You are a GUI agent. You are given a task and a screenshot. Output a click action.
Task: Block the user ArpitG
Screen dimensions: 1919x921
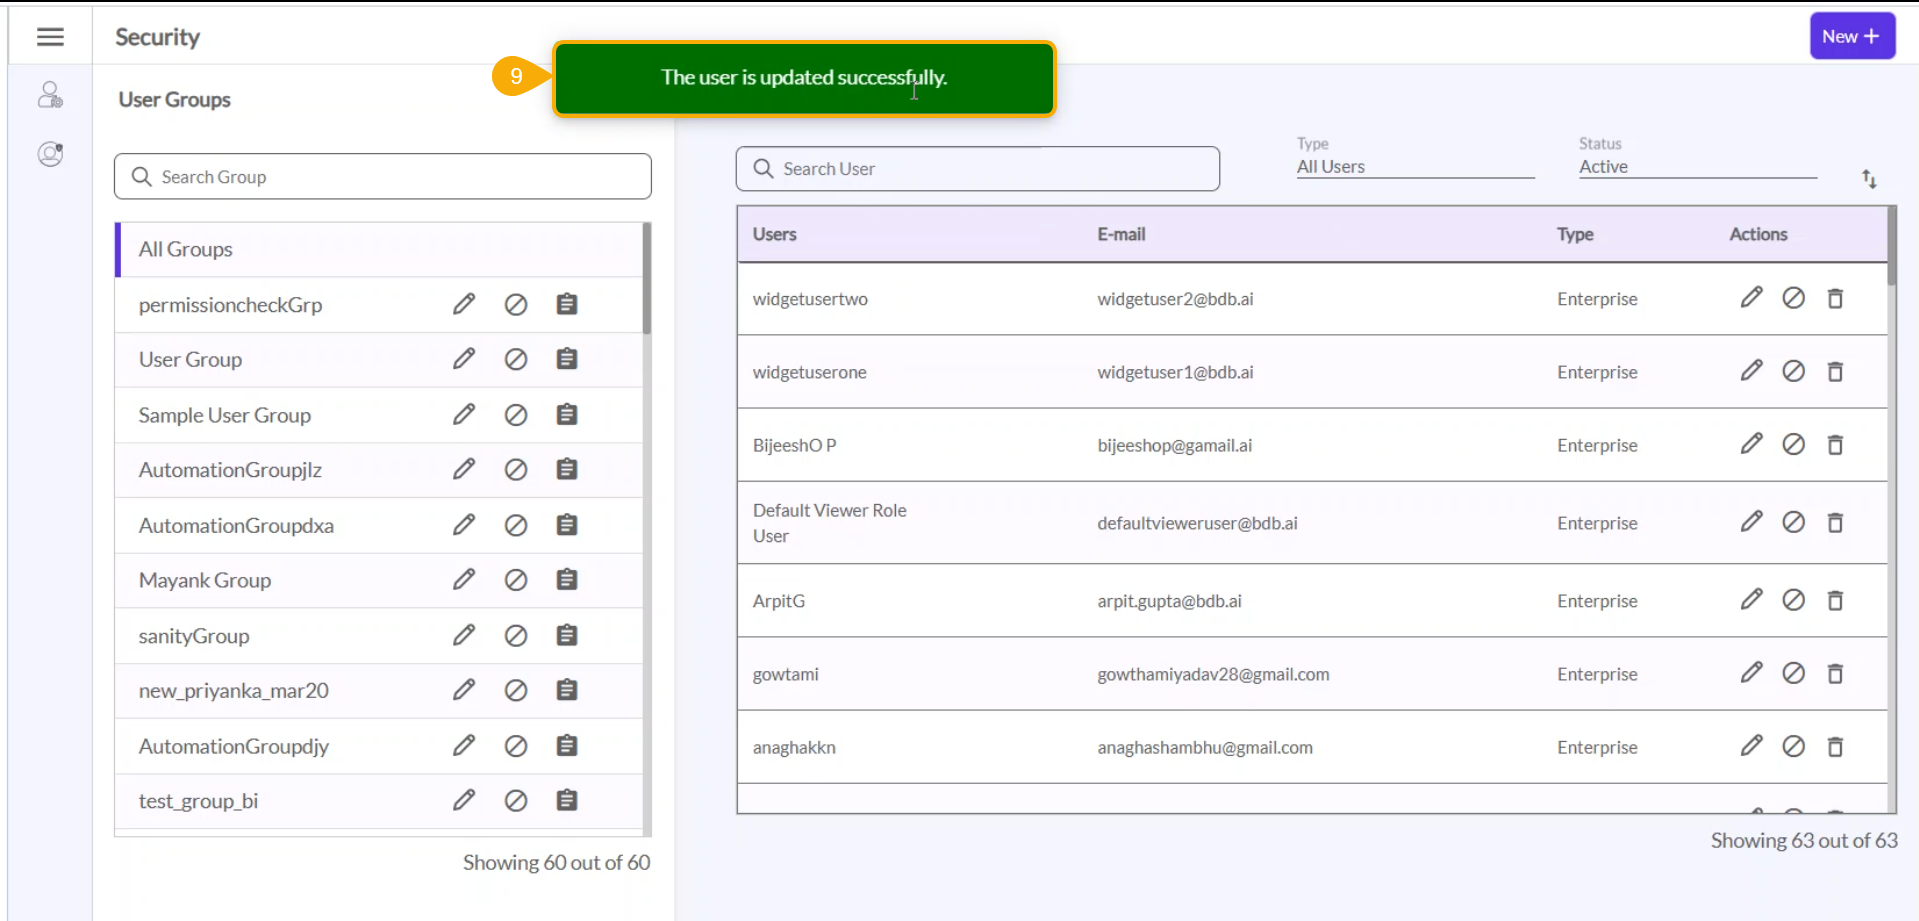pyautogui.click(x=1793, y=600)
